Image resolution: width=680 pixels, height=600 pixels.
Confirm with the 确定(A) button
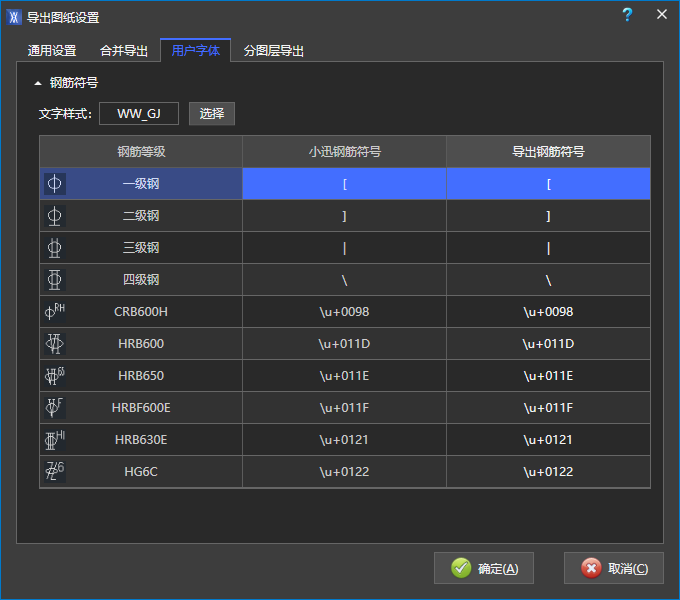[x=484, y=568]
